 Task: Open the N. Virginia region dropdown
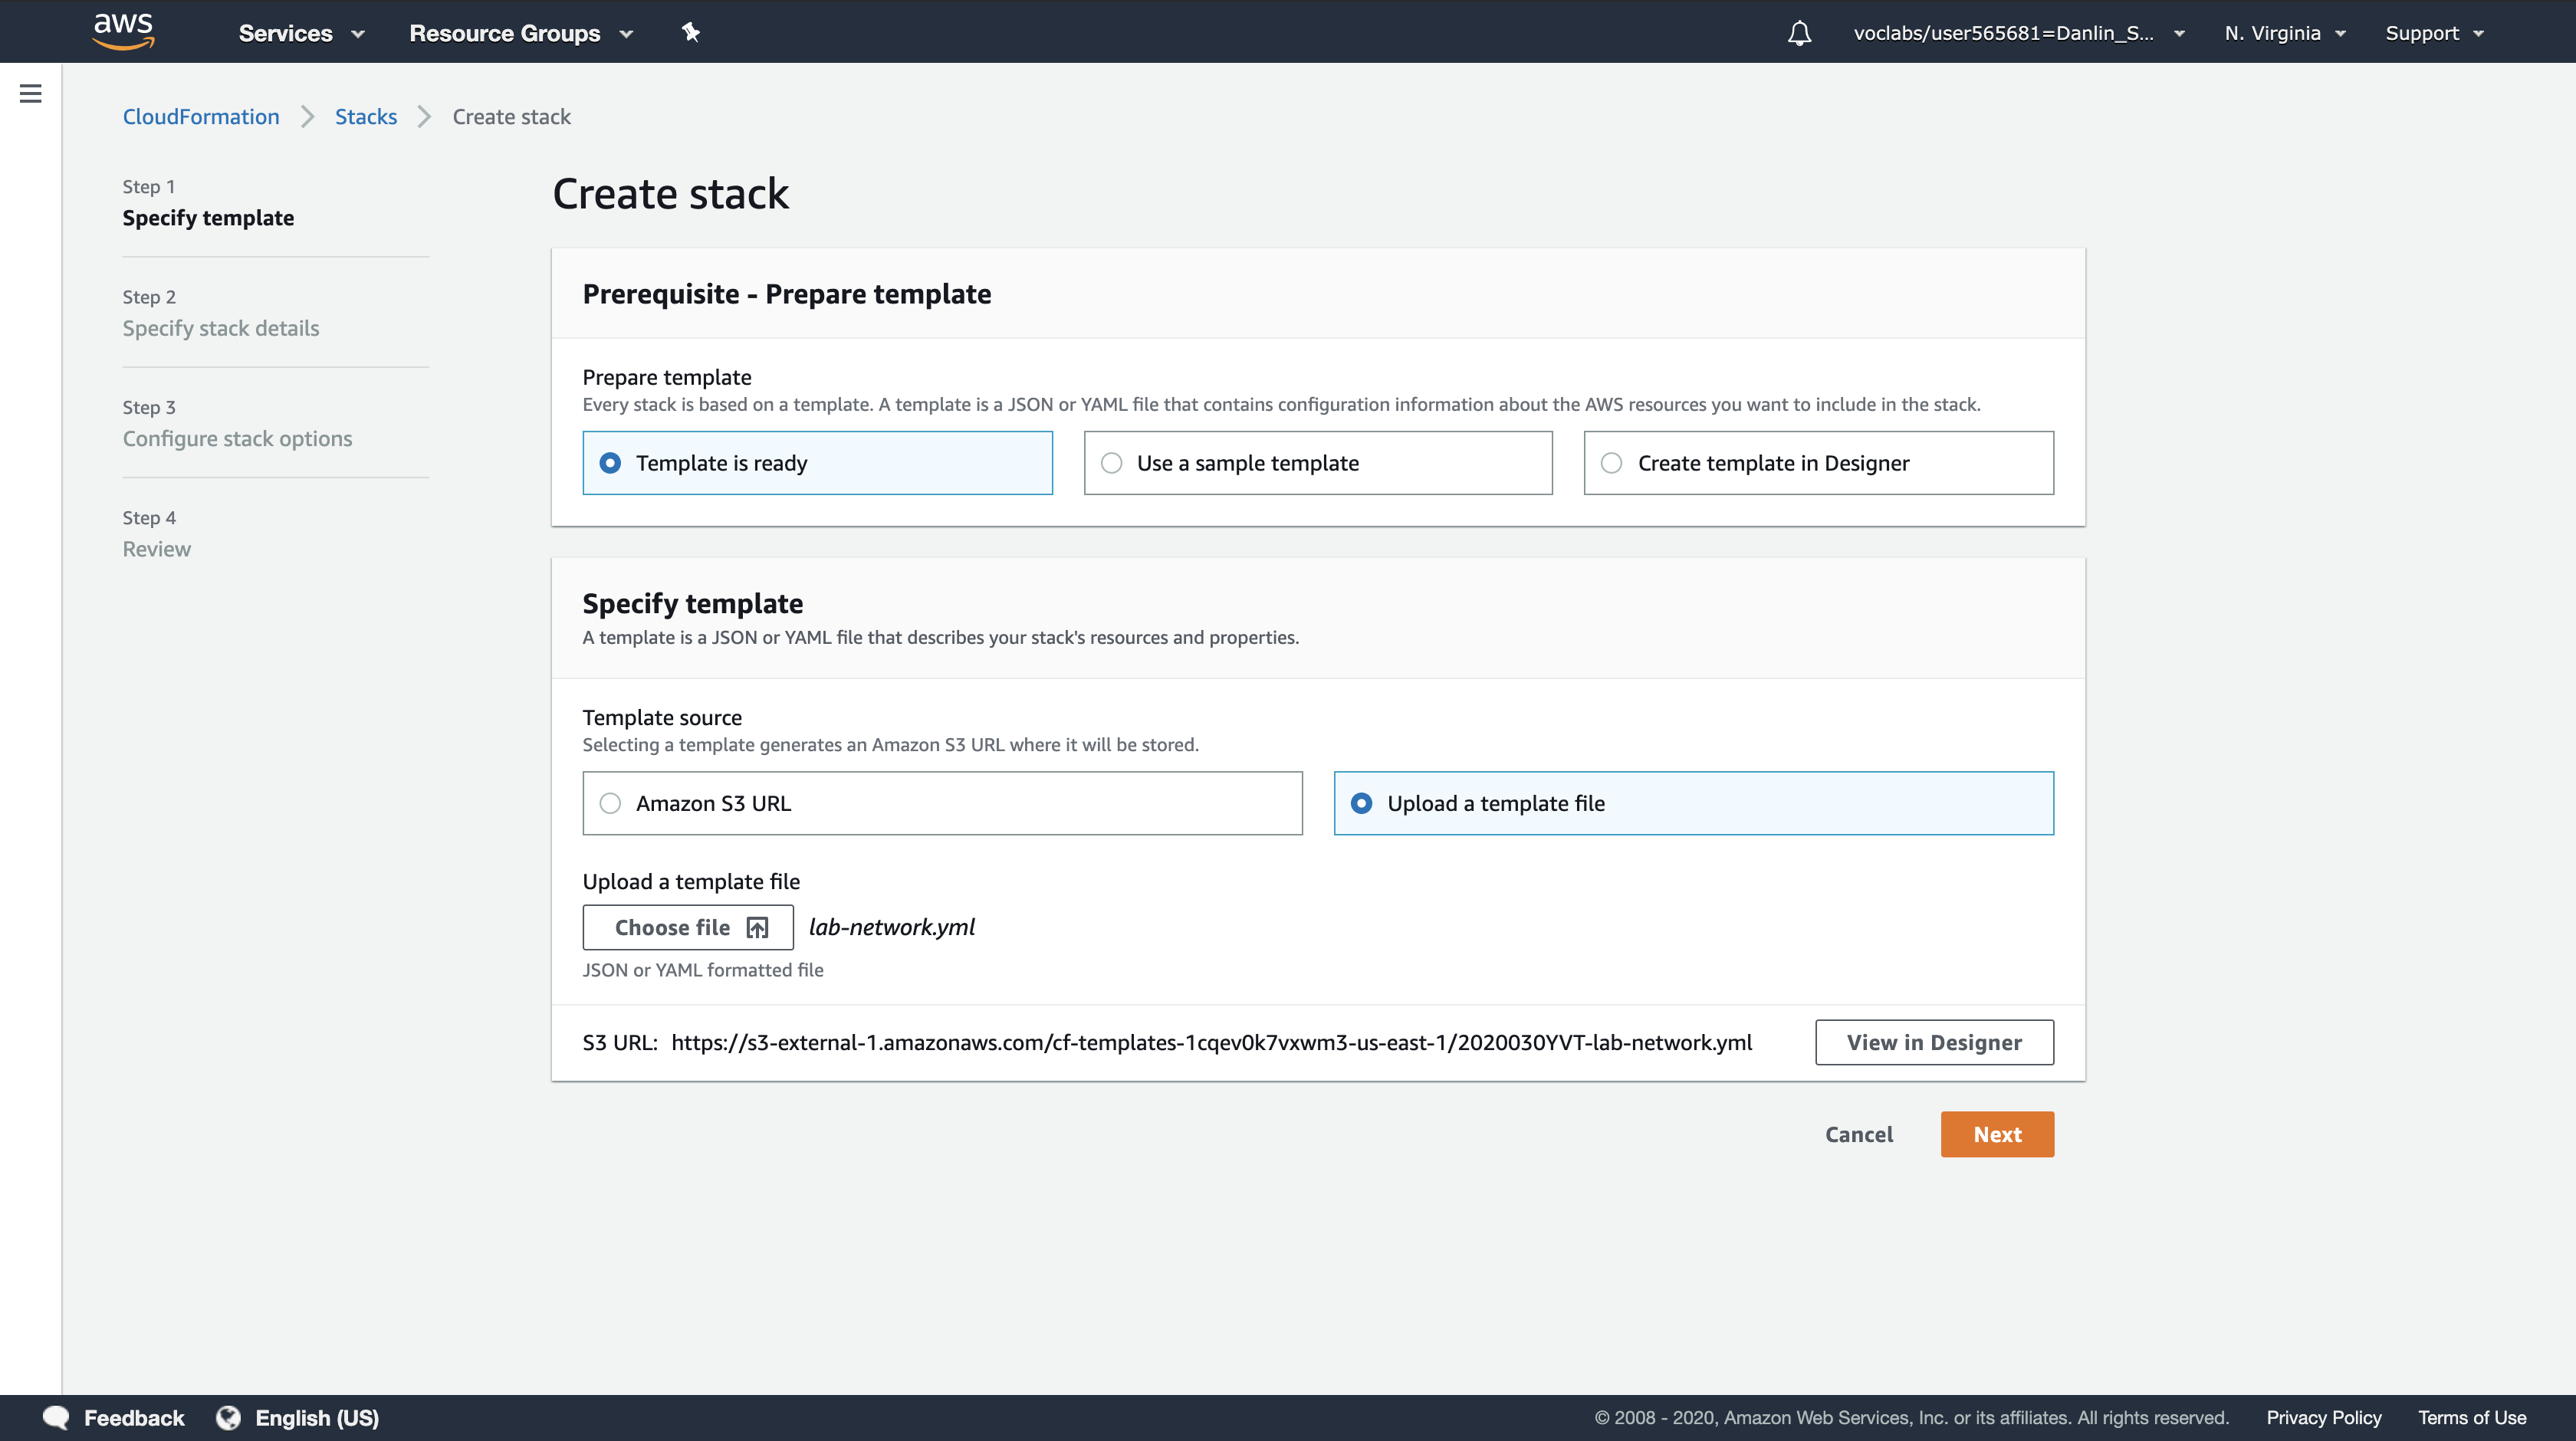click(x=2284, y=33)
